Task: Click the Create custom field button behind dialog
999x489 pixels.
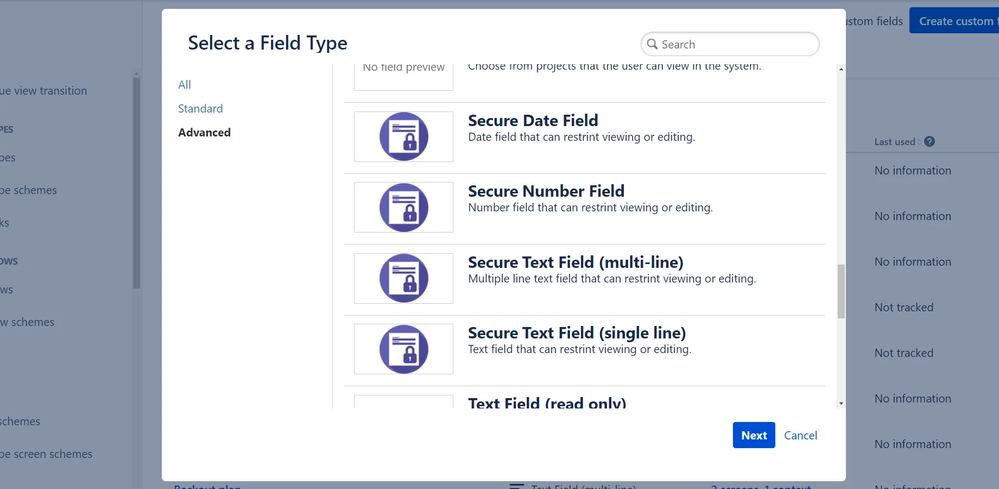Action: pos(954,21)
